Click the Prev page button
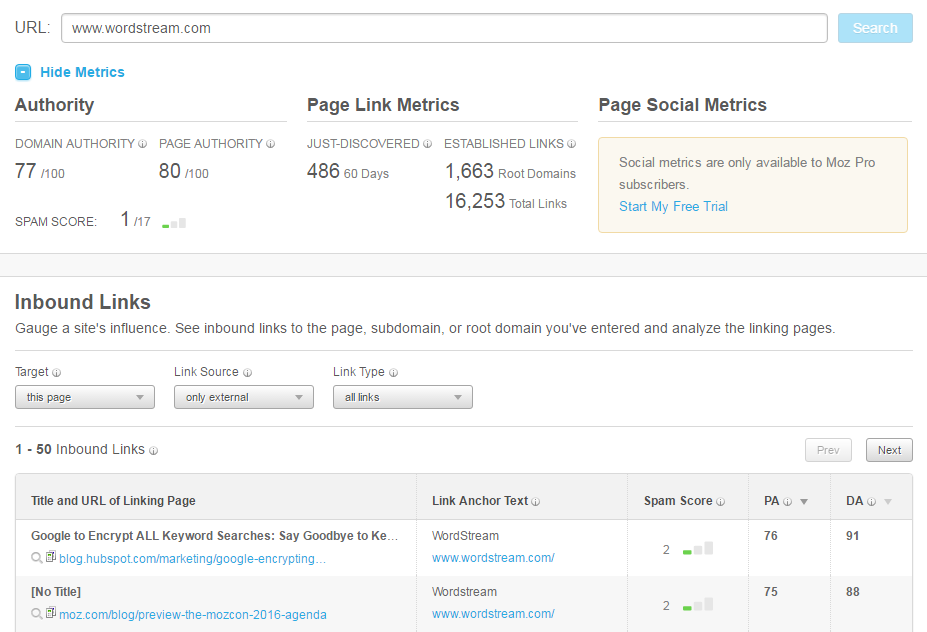This screenshot has width=927, height=632. pos(828,450)
